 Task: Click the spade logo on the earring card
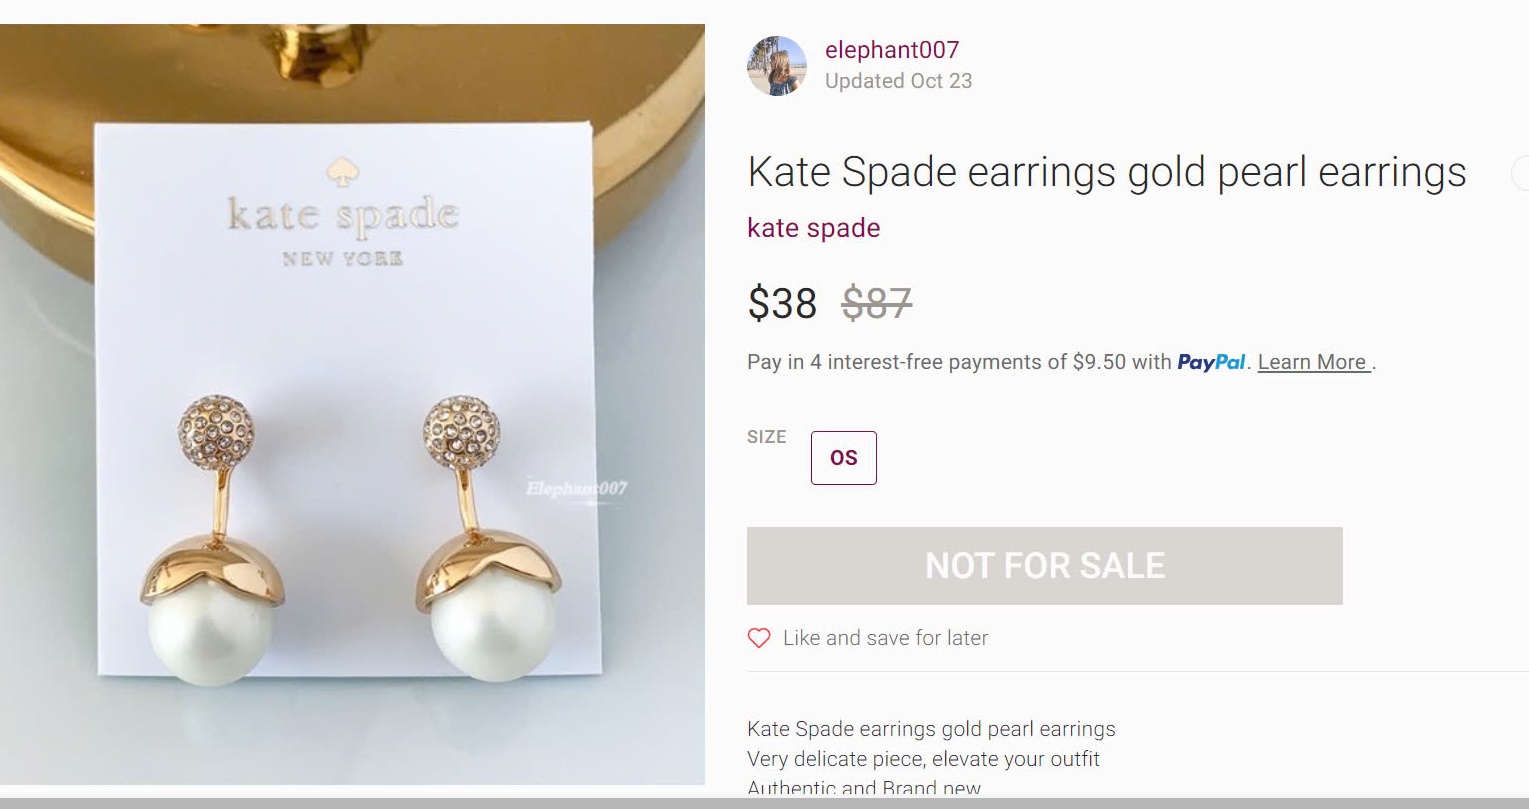pos(344,173)
